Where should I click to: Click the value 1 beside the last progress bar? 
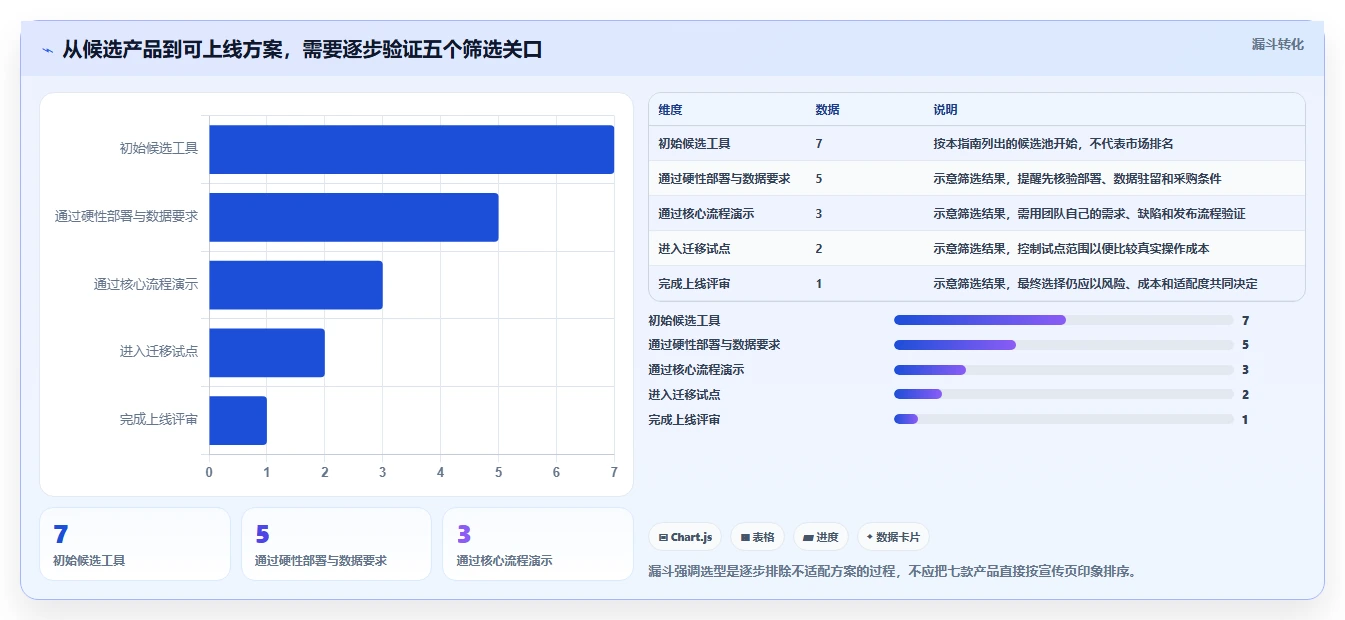[x=1245, y=420]
